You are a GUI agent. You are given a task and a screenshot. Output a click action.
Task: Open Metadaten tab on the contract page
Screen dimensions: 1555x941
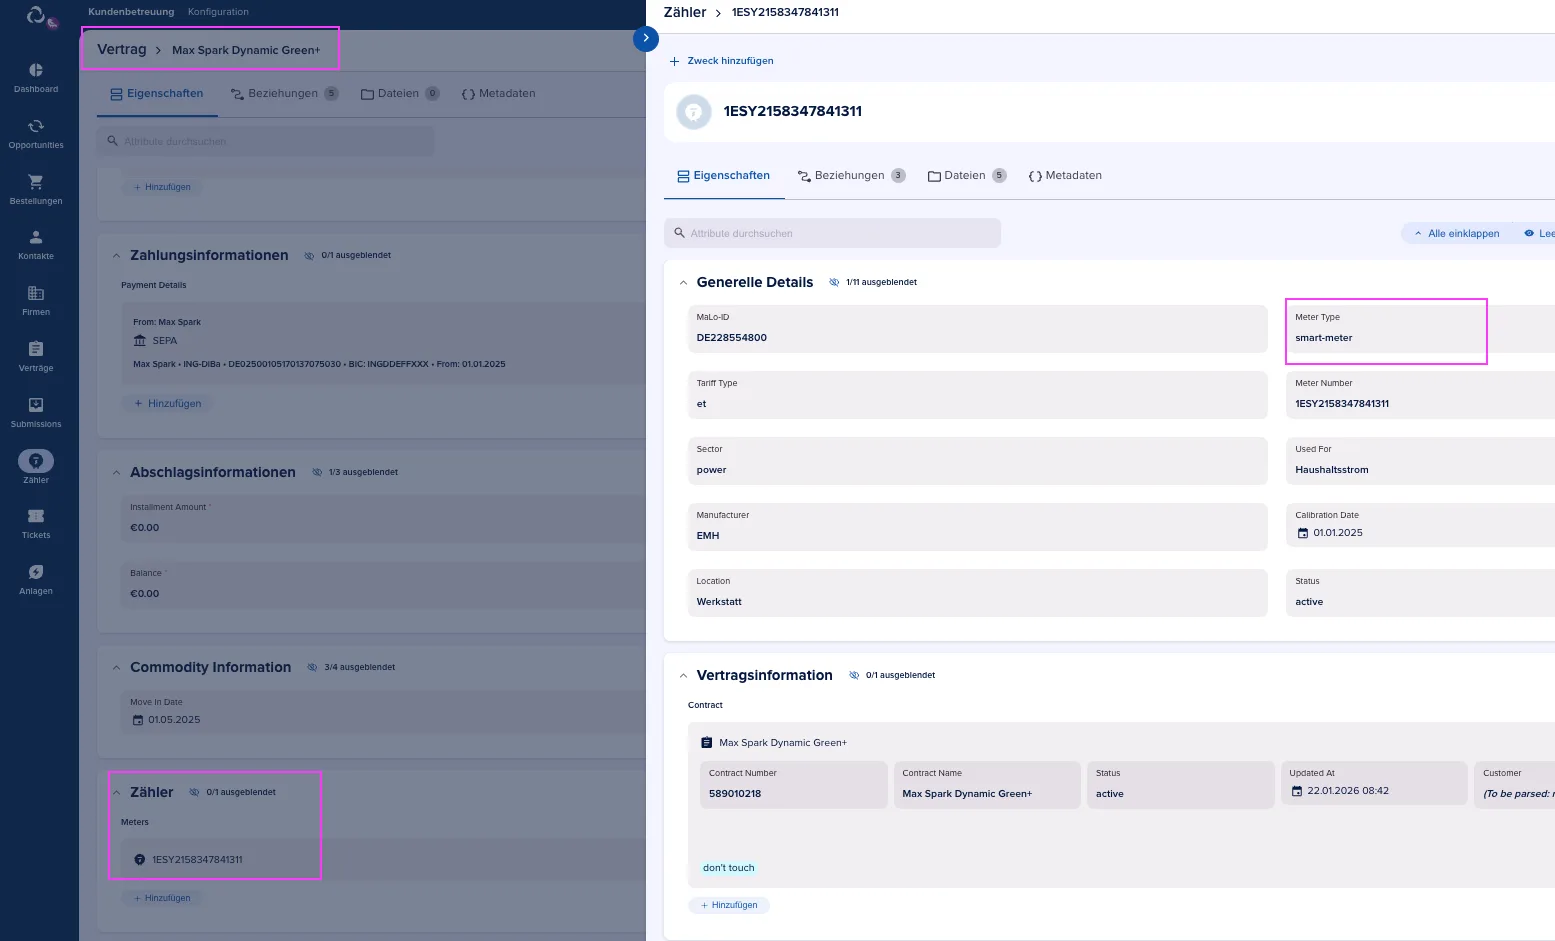click(498, 93)
